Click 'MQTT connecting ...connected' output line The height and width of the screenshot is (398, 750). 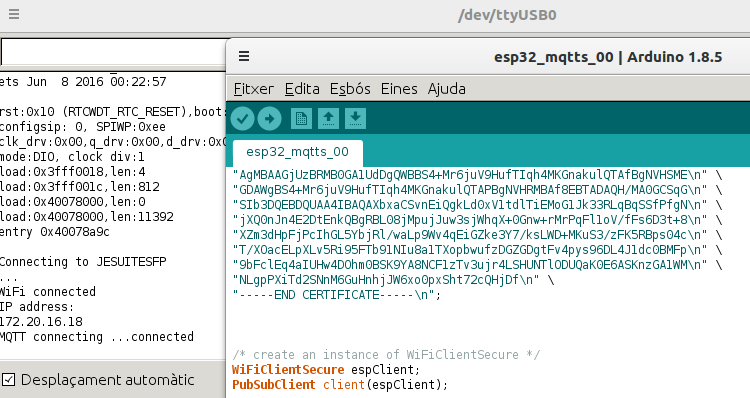point(97,337)
